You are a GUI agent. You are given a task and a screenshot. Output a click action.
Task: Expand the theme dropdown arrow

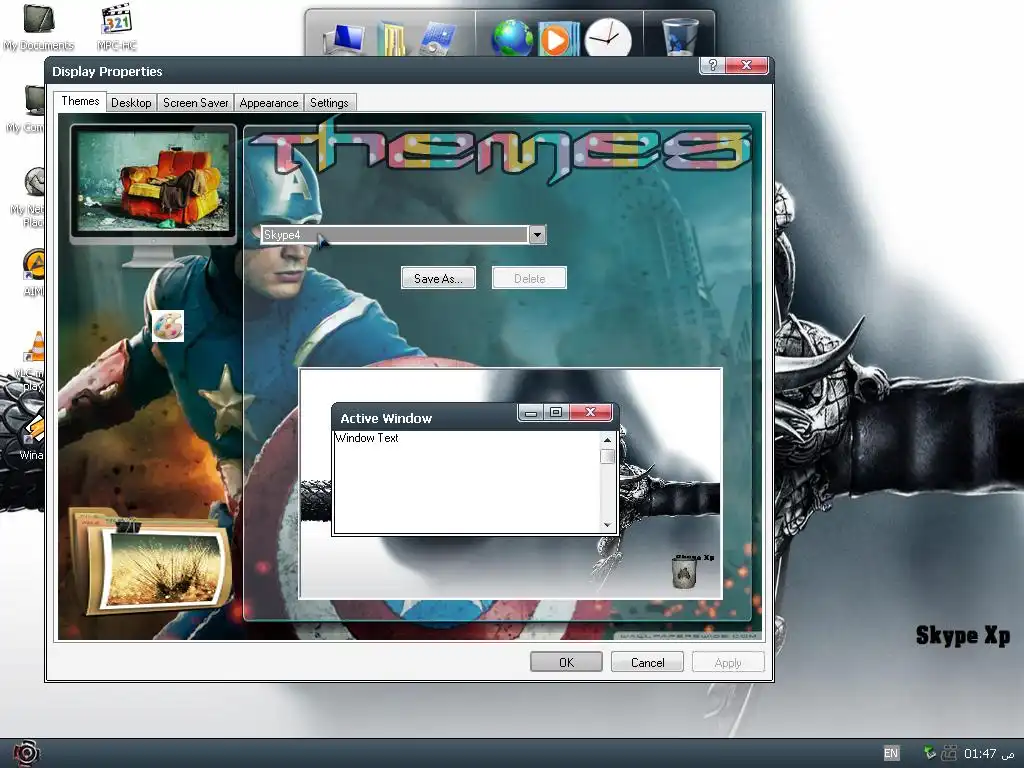537,234
